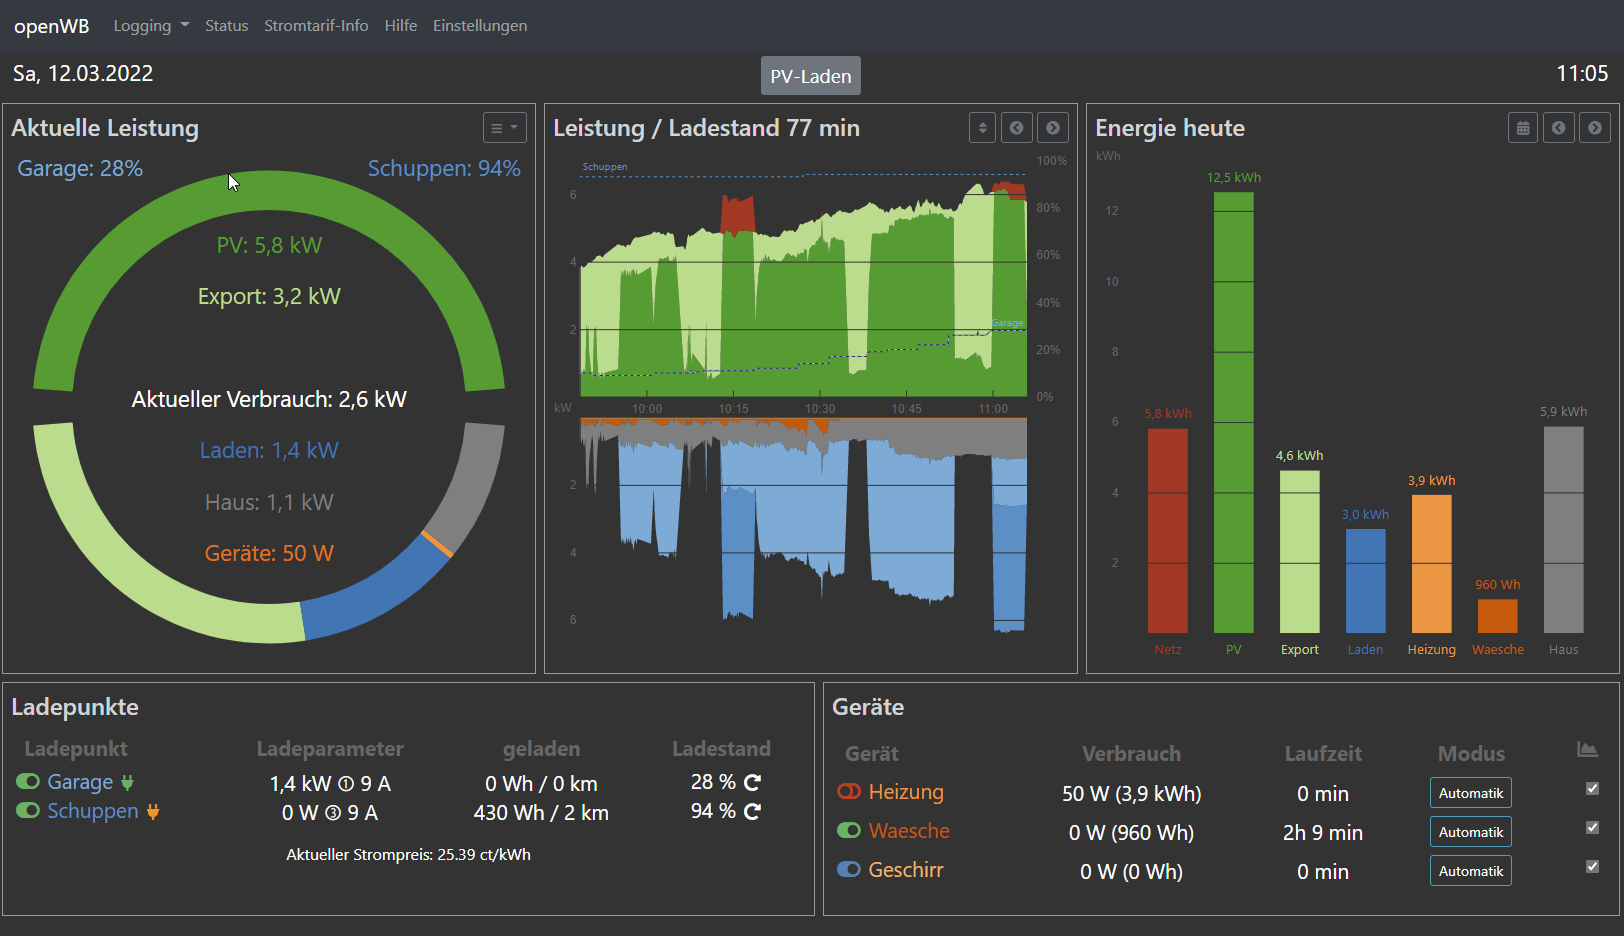Toggle the Waesche device switch

tap(848, 830)
